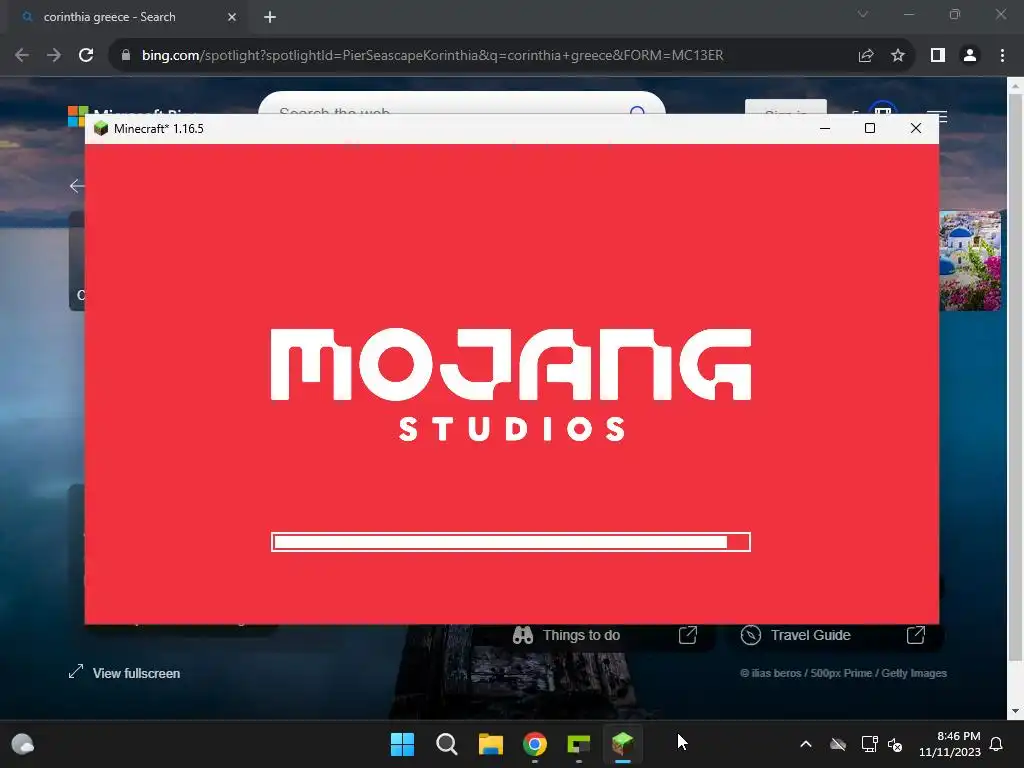Open the clock showing 8:46 PM
The width and height of the screenshot is (1024, 768).
(x=950, y=744)
